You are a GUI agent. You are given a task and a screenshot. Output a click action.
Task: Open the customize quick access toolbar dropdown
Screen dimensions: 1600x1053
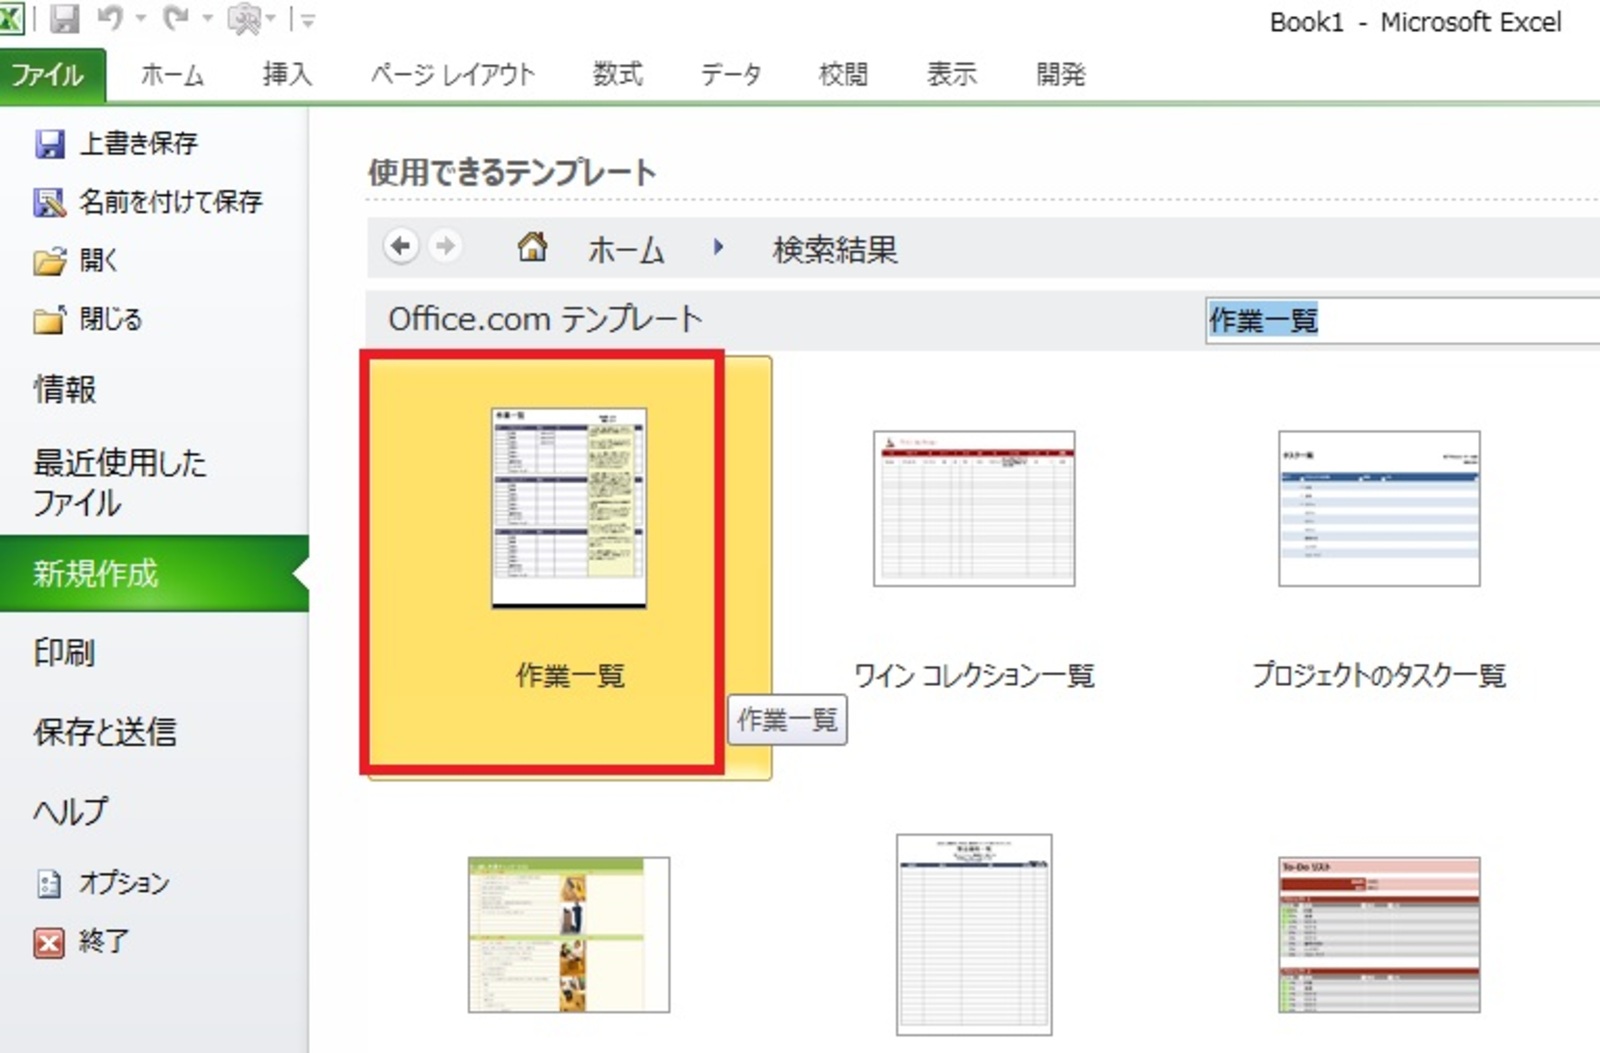click(x=306, y=19)
